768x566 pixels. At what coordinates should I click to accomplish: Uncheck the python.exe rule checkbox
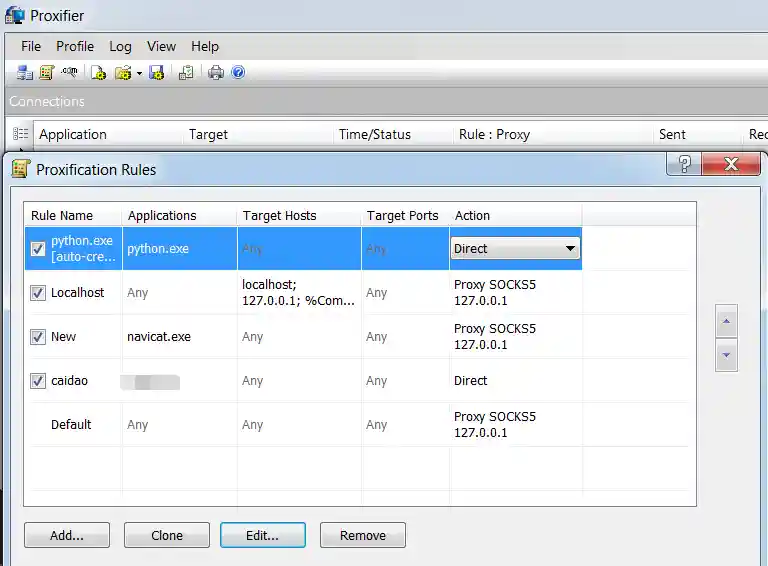(38, 249)
